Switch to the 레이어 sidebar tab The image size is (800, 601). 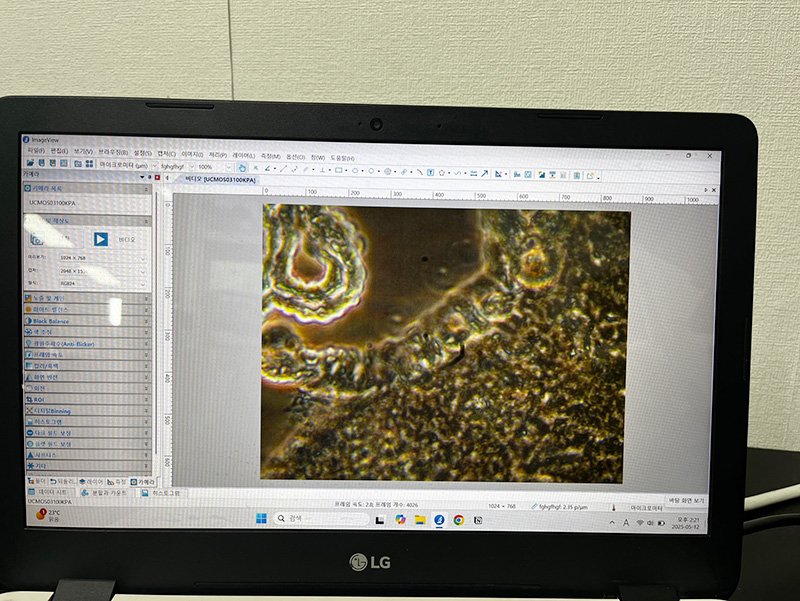(x=92, y=481)
